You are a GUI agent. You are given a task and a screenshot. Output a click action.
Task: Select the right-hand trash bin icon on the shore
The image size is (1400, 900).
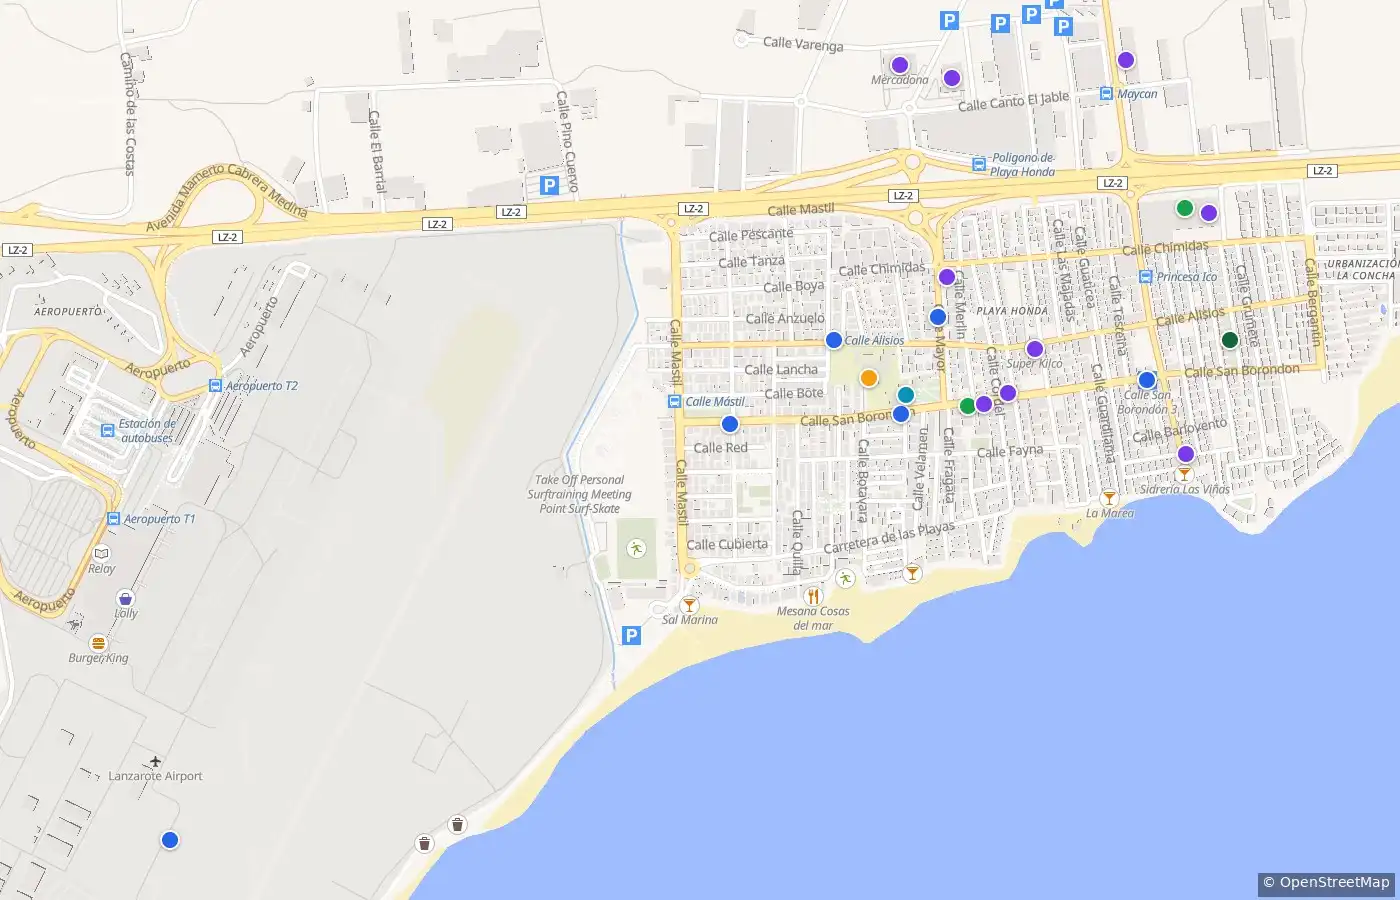pos(457,825)
